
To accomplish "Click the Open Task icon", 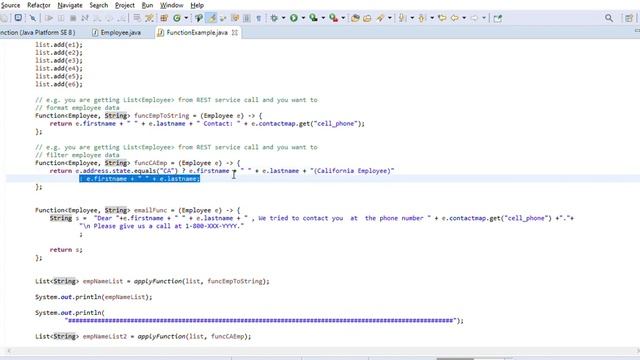I will pos(355,18).
